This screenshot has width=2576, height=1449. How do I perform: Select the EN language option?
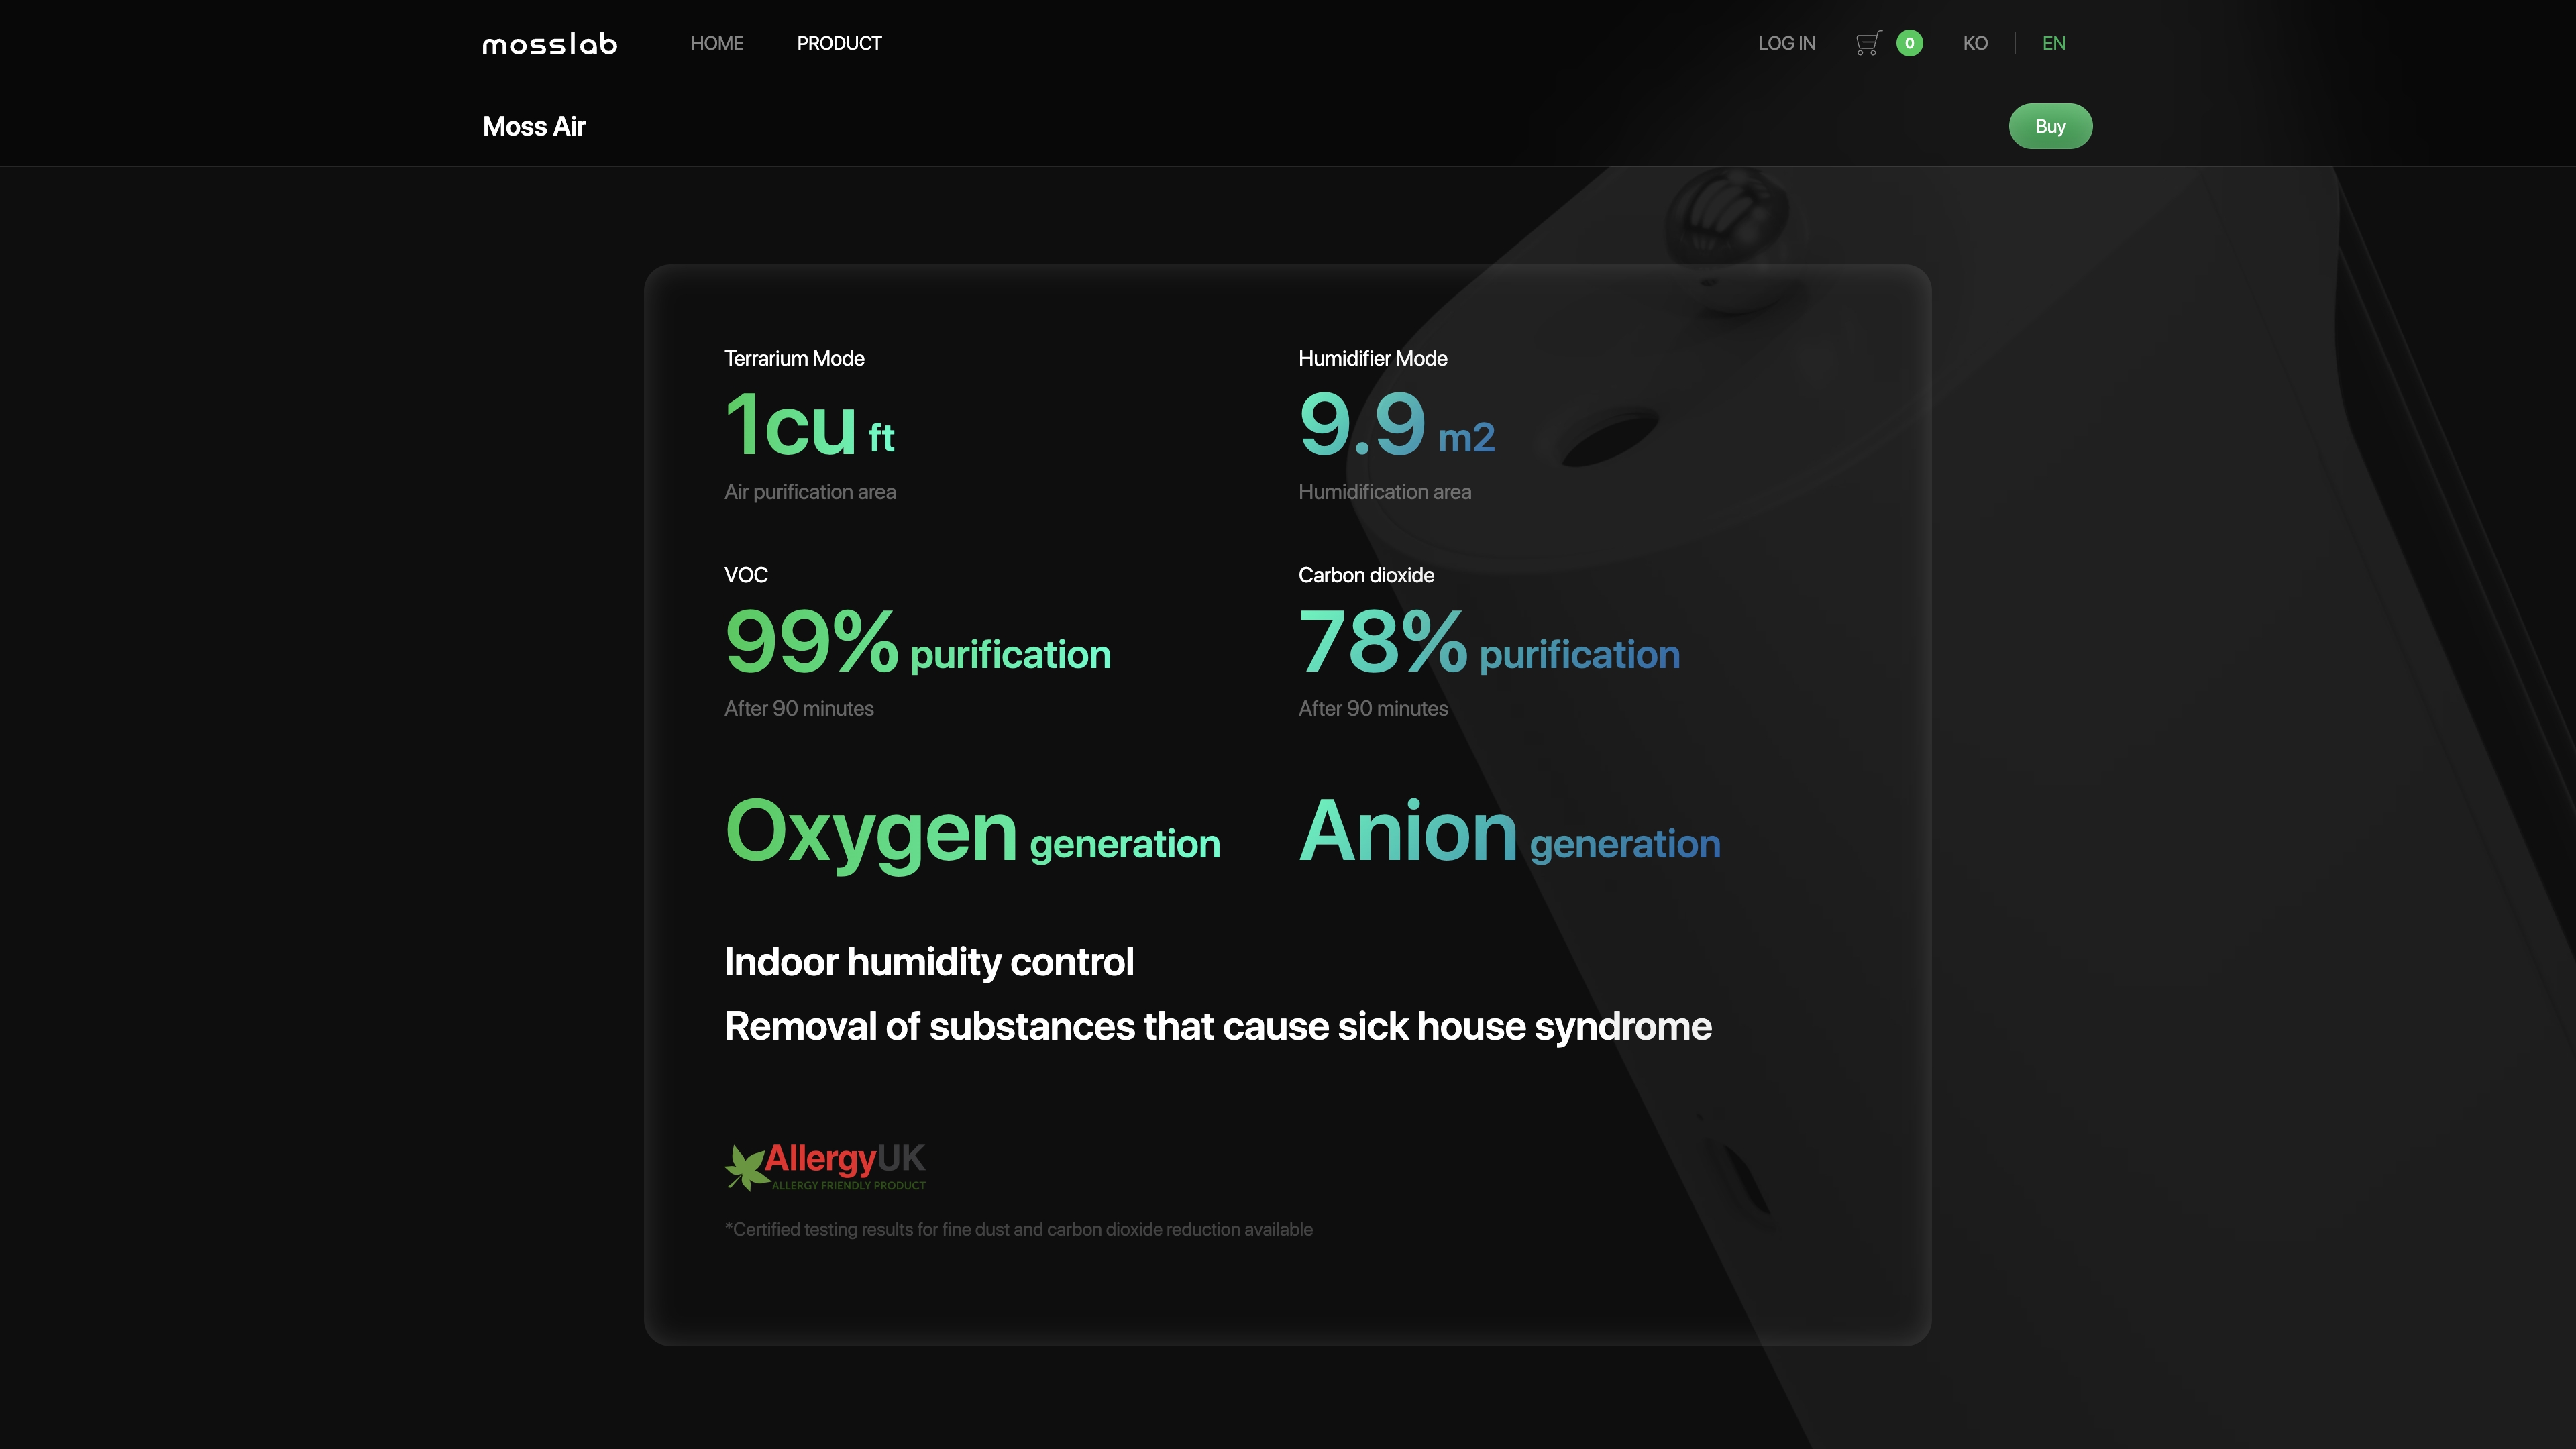point(2053,43)
